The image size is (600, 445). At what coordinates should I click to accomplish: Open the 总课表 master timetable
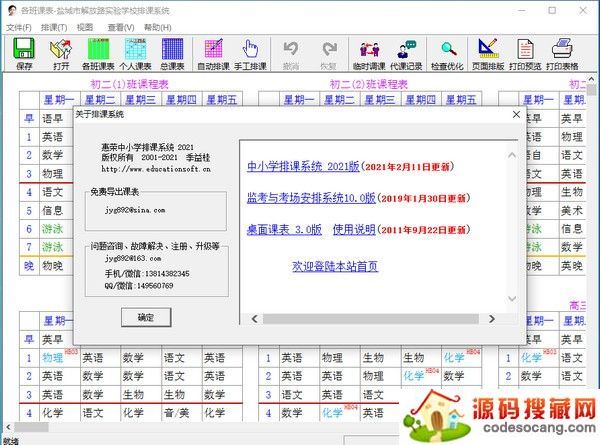173,54
